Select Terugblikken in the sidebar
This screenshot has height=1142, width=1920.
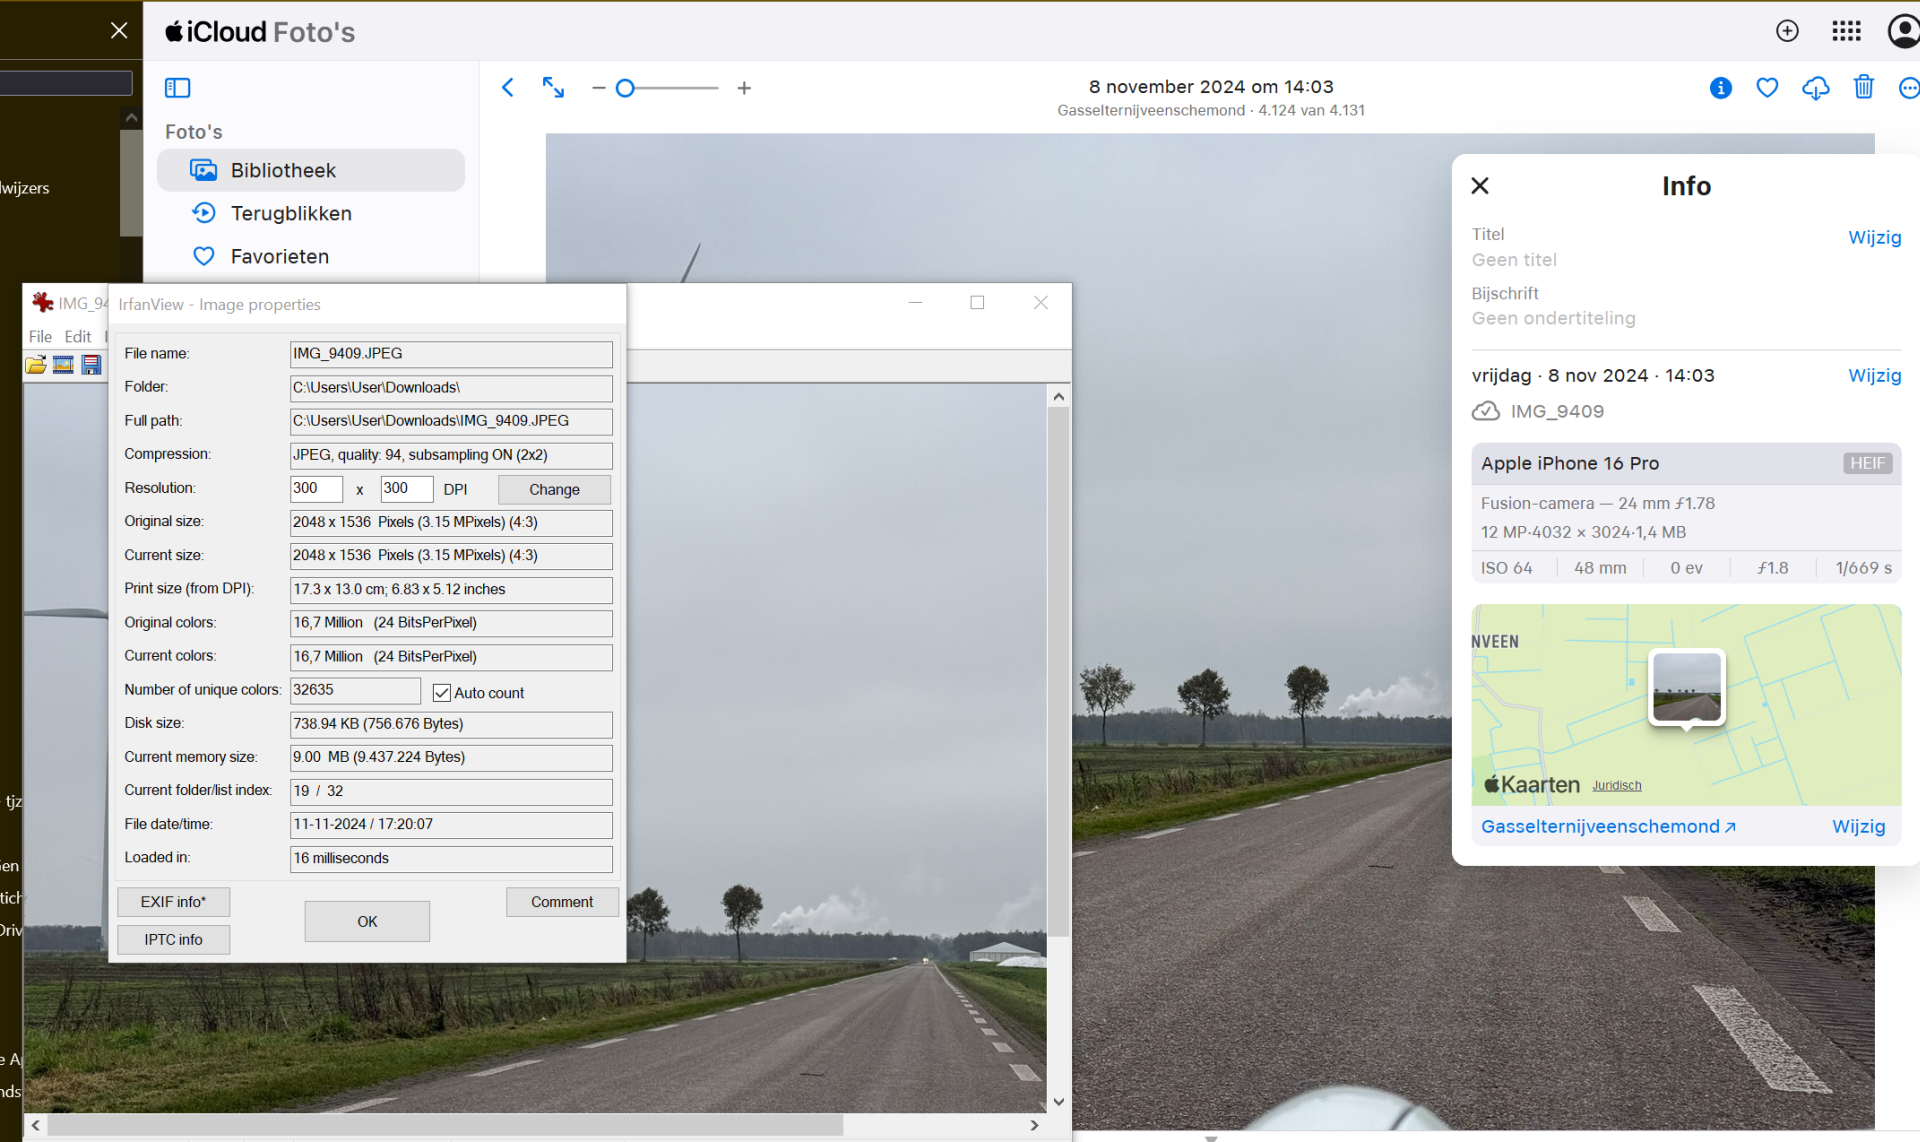click(290, 213)
